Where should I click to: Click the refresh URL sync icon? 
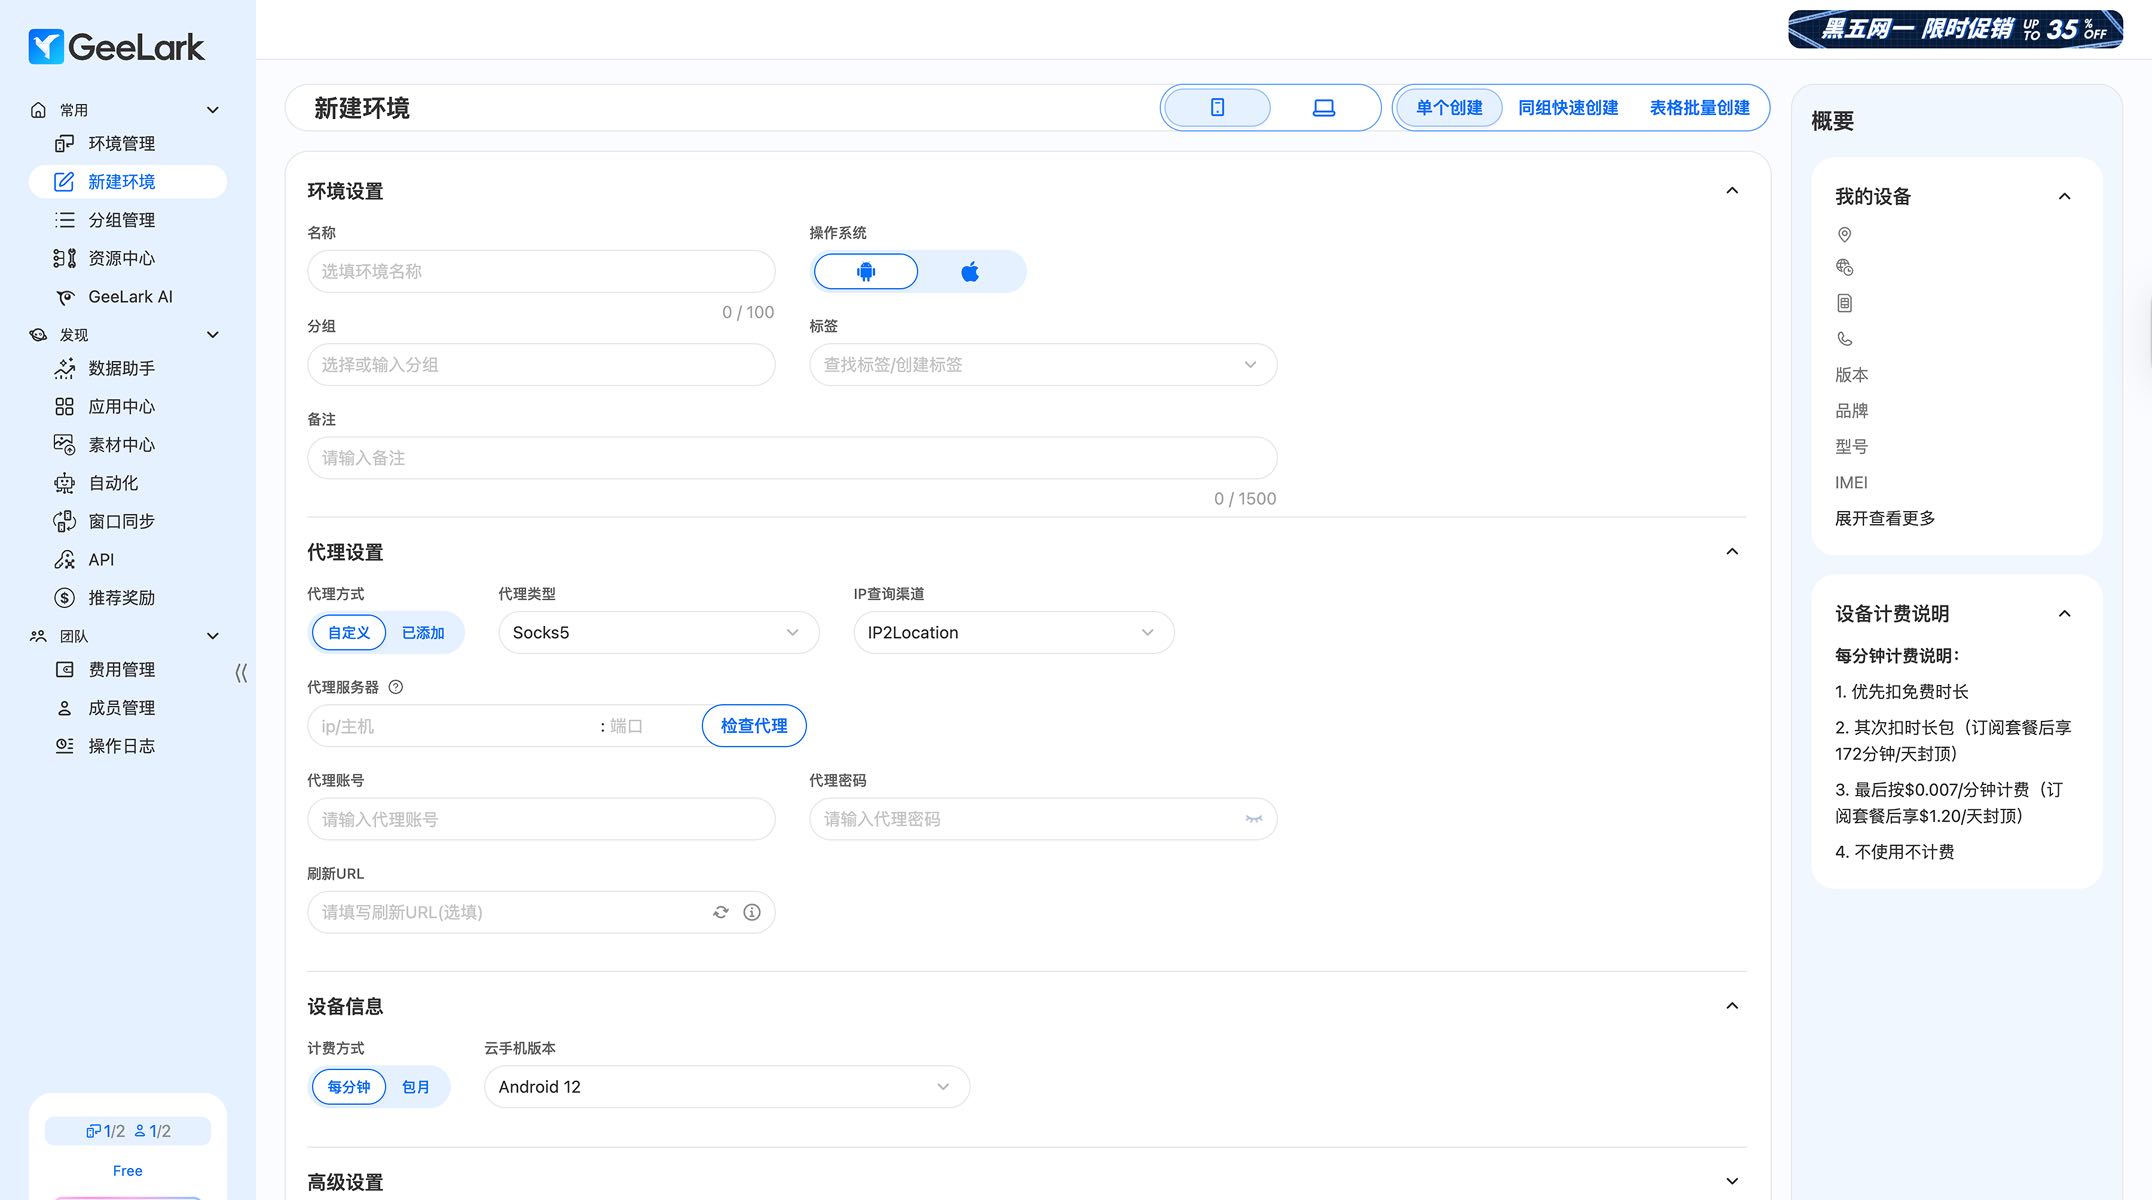point(720,912)
